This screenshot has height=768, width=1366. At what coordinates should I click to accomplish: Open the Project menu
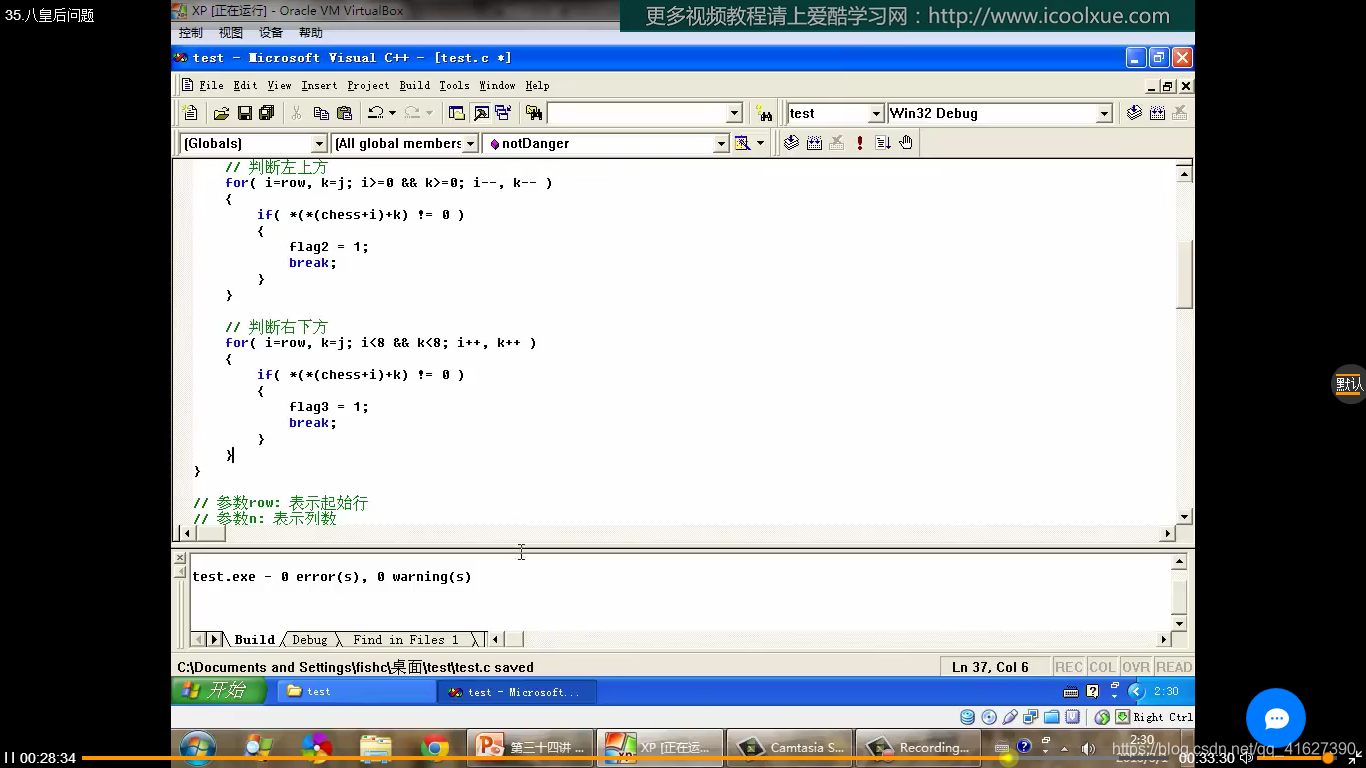click(368, 85)
